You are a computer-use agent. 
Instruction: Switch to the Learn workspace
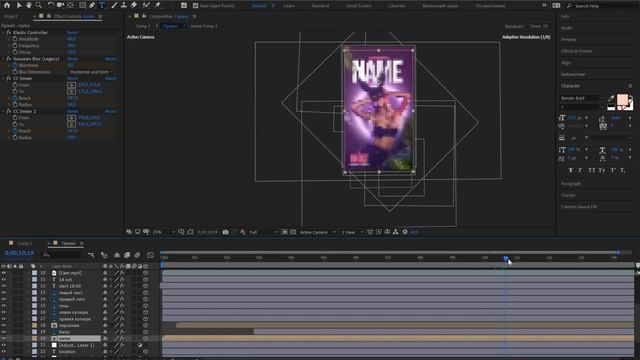click(289, 6)
